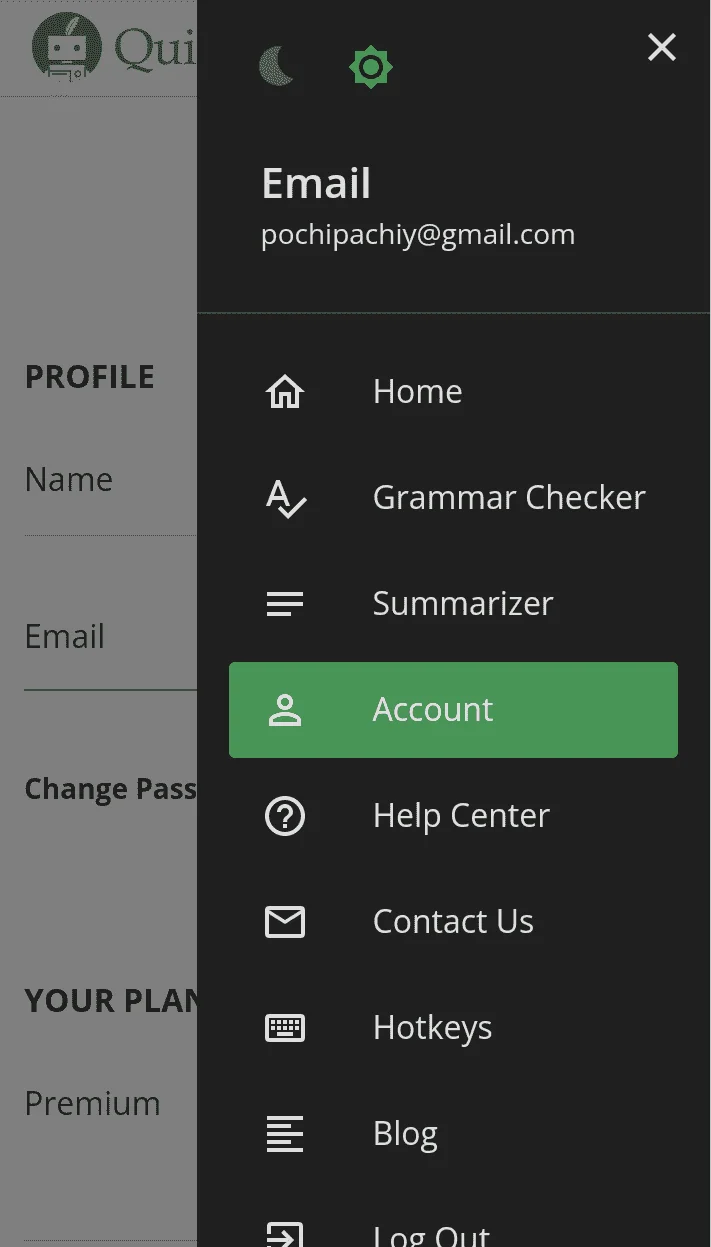Select the Hotkeys menu label
Image resolution: width=711 pixels, height=1247 pixels.
(432, 1028)
